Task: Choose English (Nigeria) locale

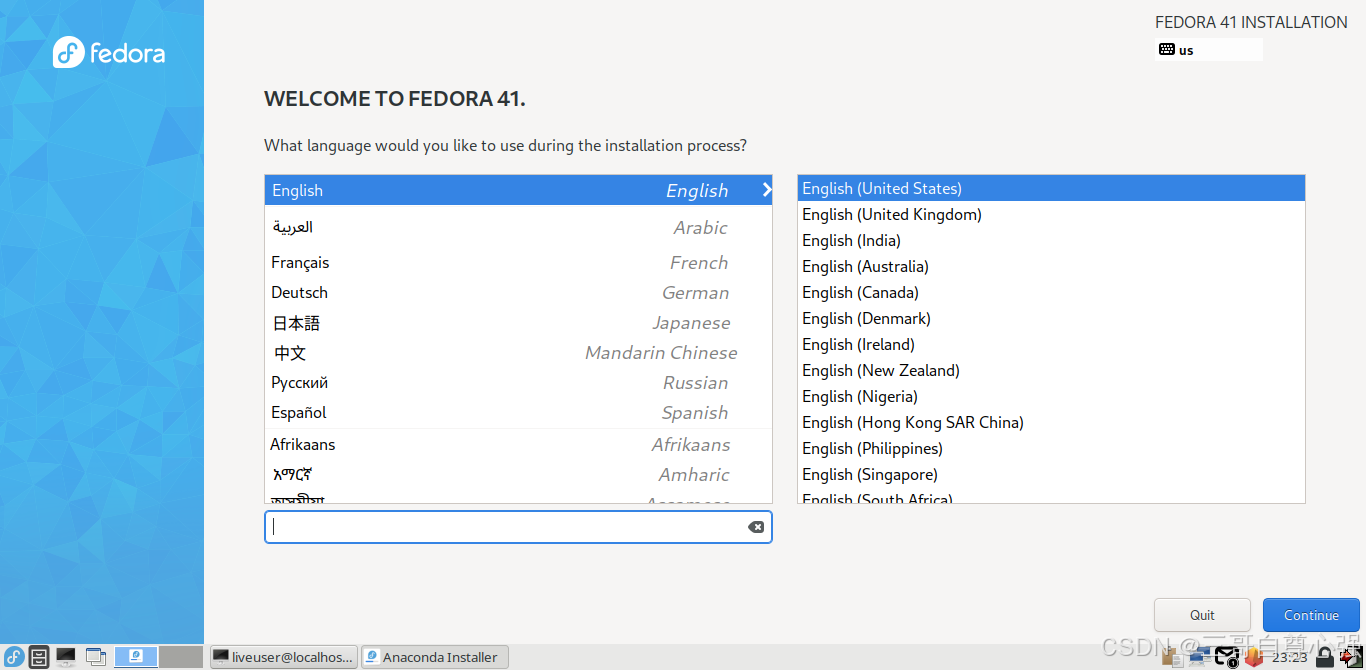Action: 1051,396
